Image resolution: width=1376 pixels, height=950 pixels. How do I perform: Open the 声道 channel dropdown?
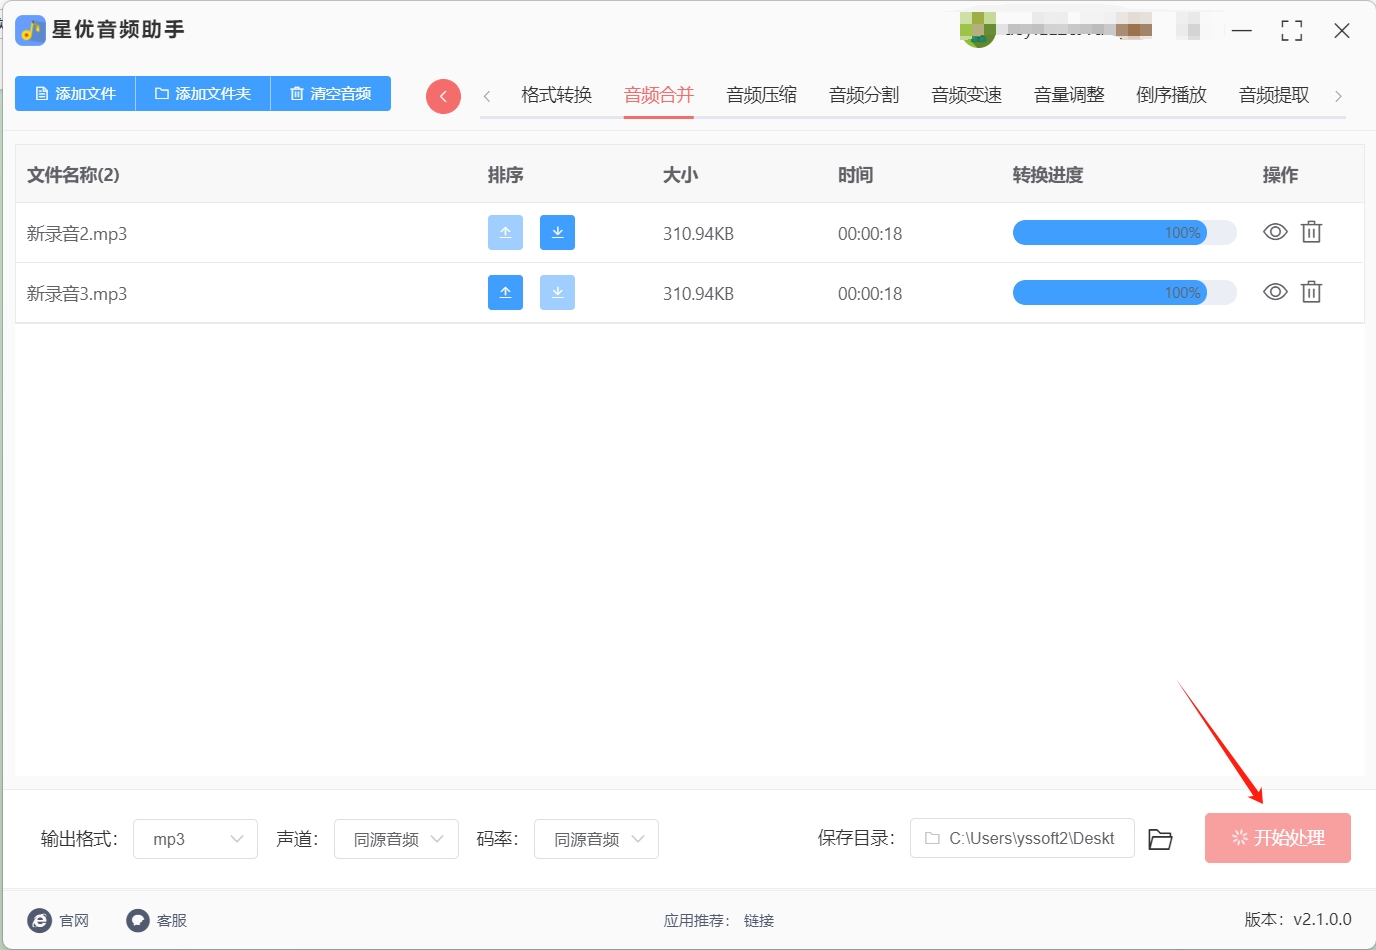click(396, 839)
